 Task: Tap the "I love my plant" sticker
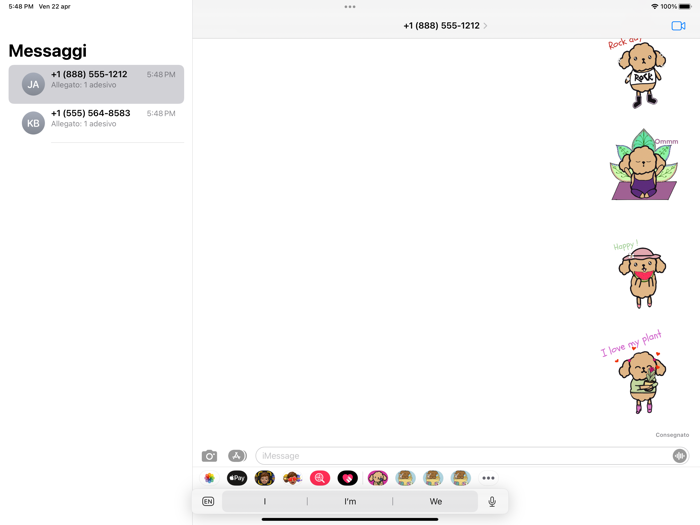[x=634, y=372]
